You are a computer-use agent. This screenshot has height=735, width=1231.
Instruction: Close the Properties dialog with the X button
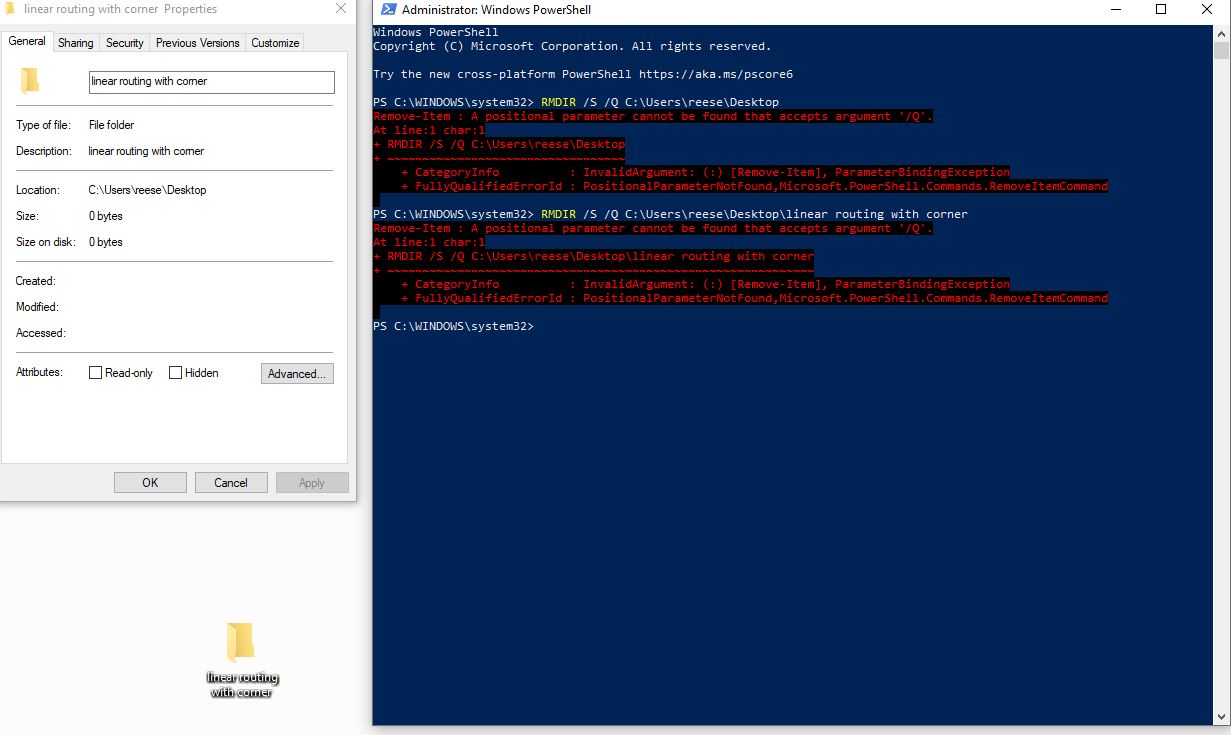[341, 9]
